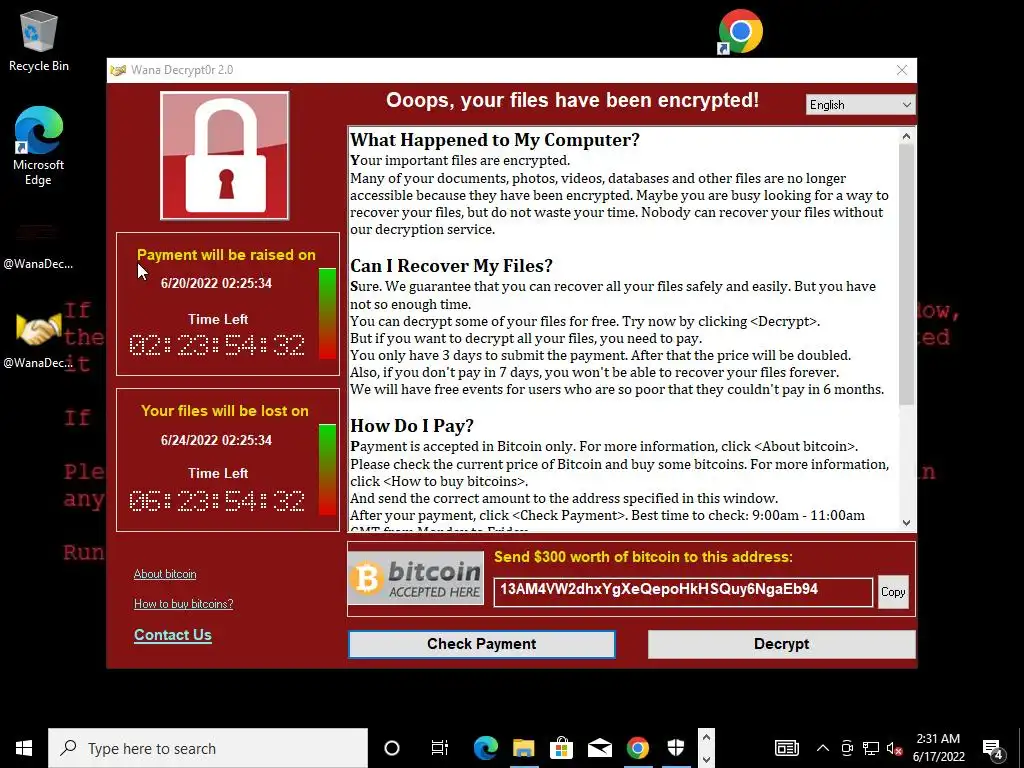1024x768 pixels.
Task: Click the Check Payment button
Action: (x=481, y=644)
